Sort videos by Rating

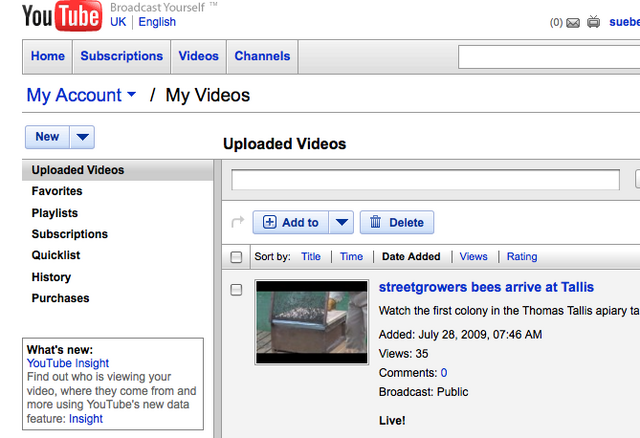point(522,257)
